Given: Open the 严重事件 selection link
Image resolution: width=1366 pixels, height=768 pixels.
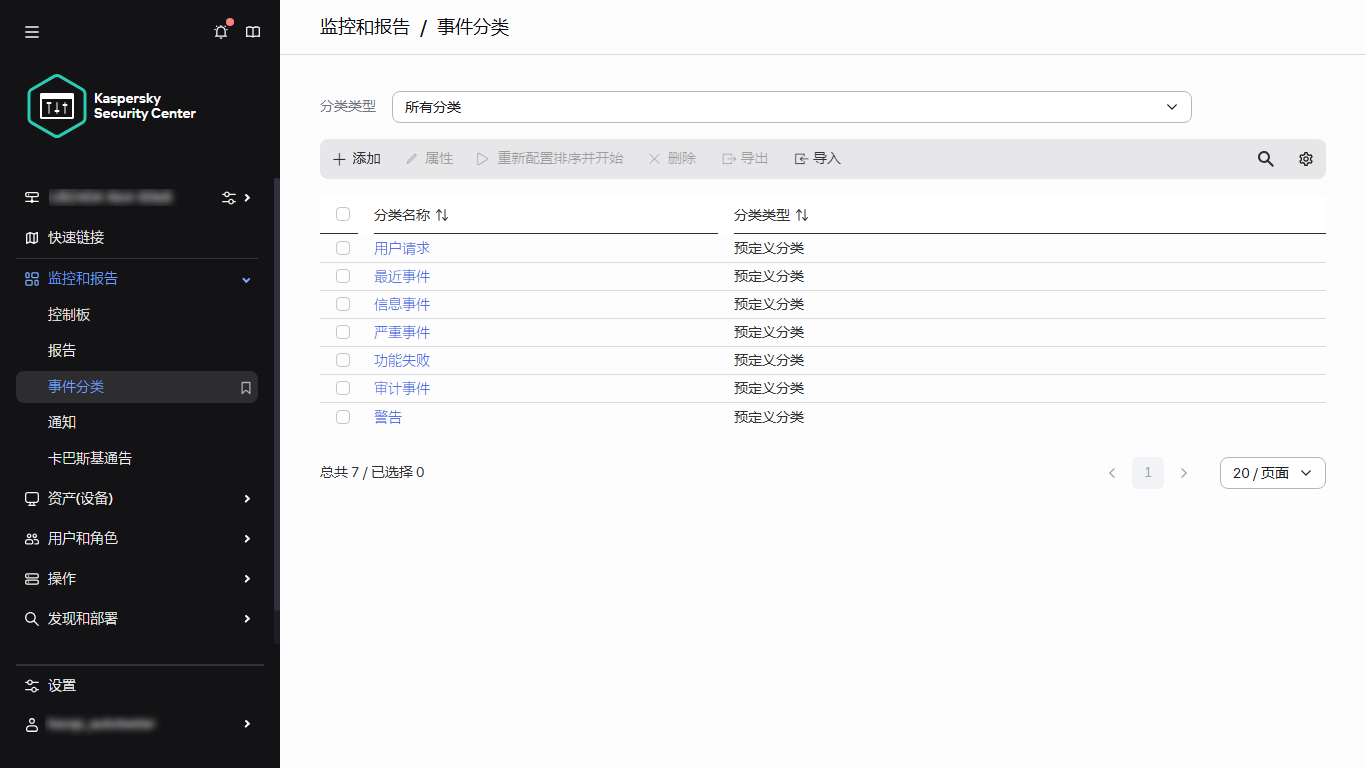Looking at the screenshot, I should 402,331.
